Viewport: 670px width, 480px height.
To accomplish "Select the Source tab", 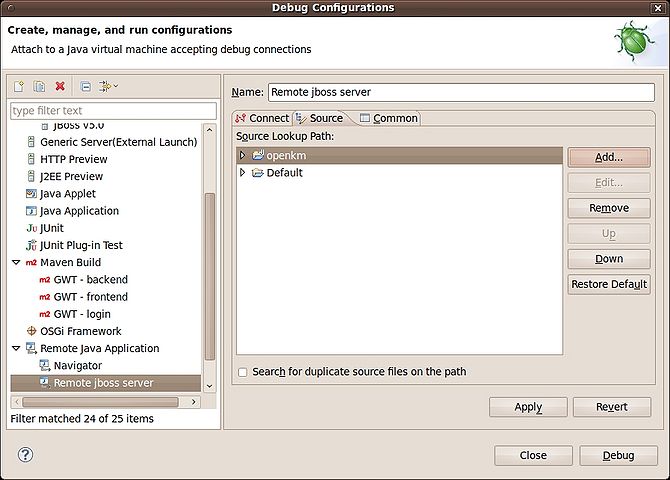I will tap(320, 118).
